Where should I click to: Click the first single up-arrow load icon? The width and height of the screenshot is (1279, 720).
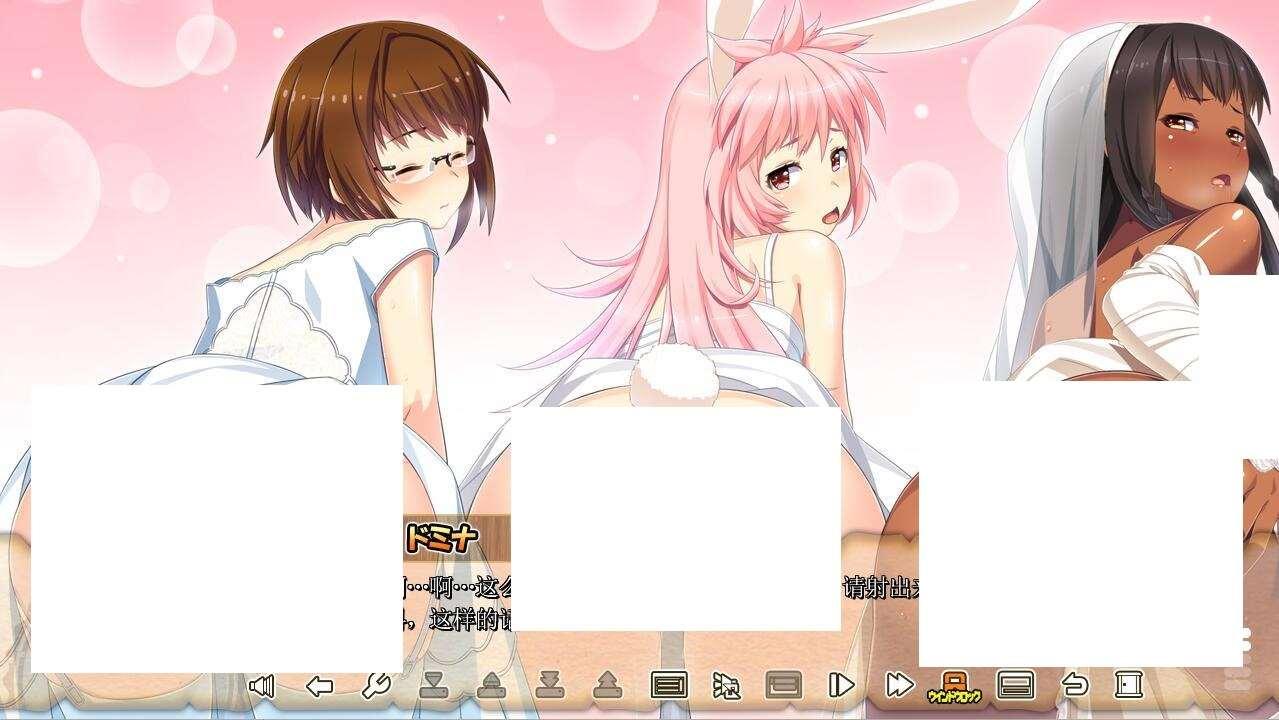pyautogui.click(x=491, y=685)
